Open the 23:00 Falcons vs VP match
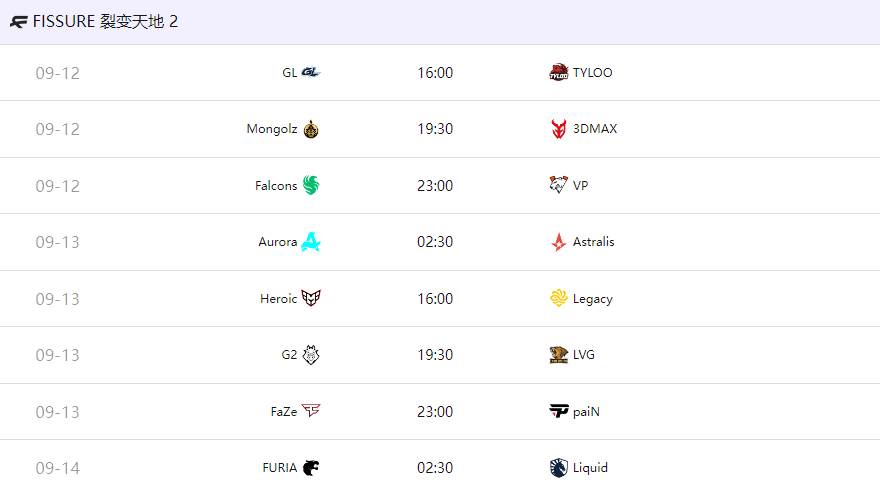The height and width of the screenshot is (493, 880). tap(440, 186)
